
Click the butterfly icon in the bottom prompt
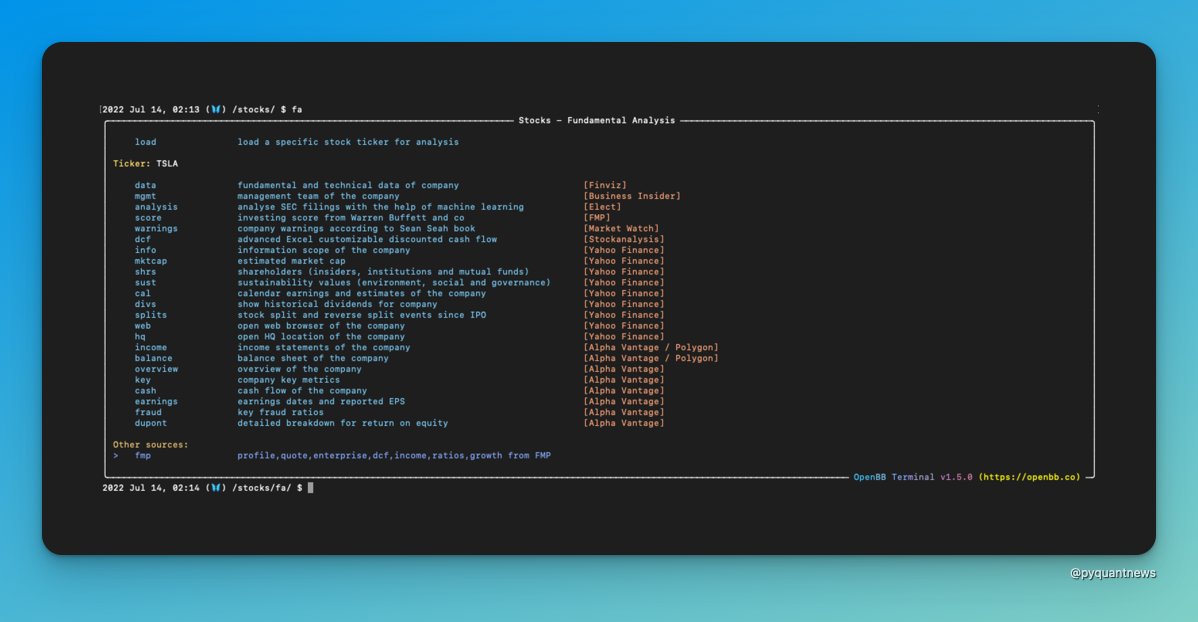(216, 488)
